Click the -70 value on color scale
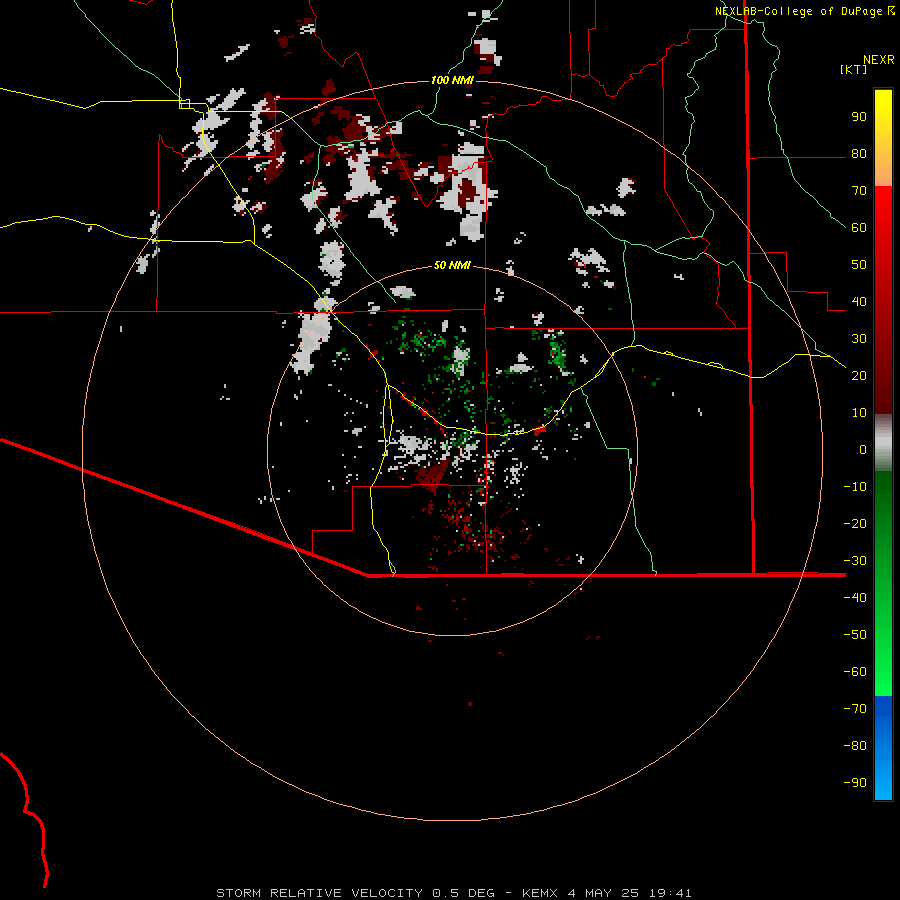This screenshot has width=900, height=900. pos(855,708)
